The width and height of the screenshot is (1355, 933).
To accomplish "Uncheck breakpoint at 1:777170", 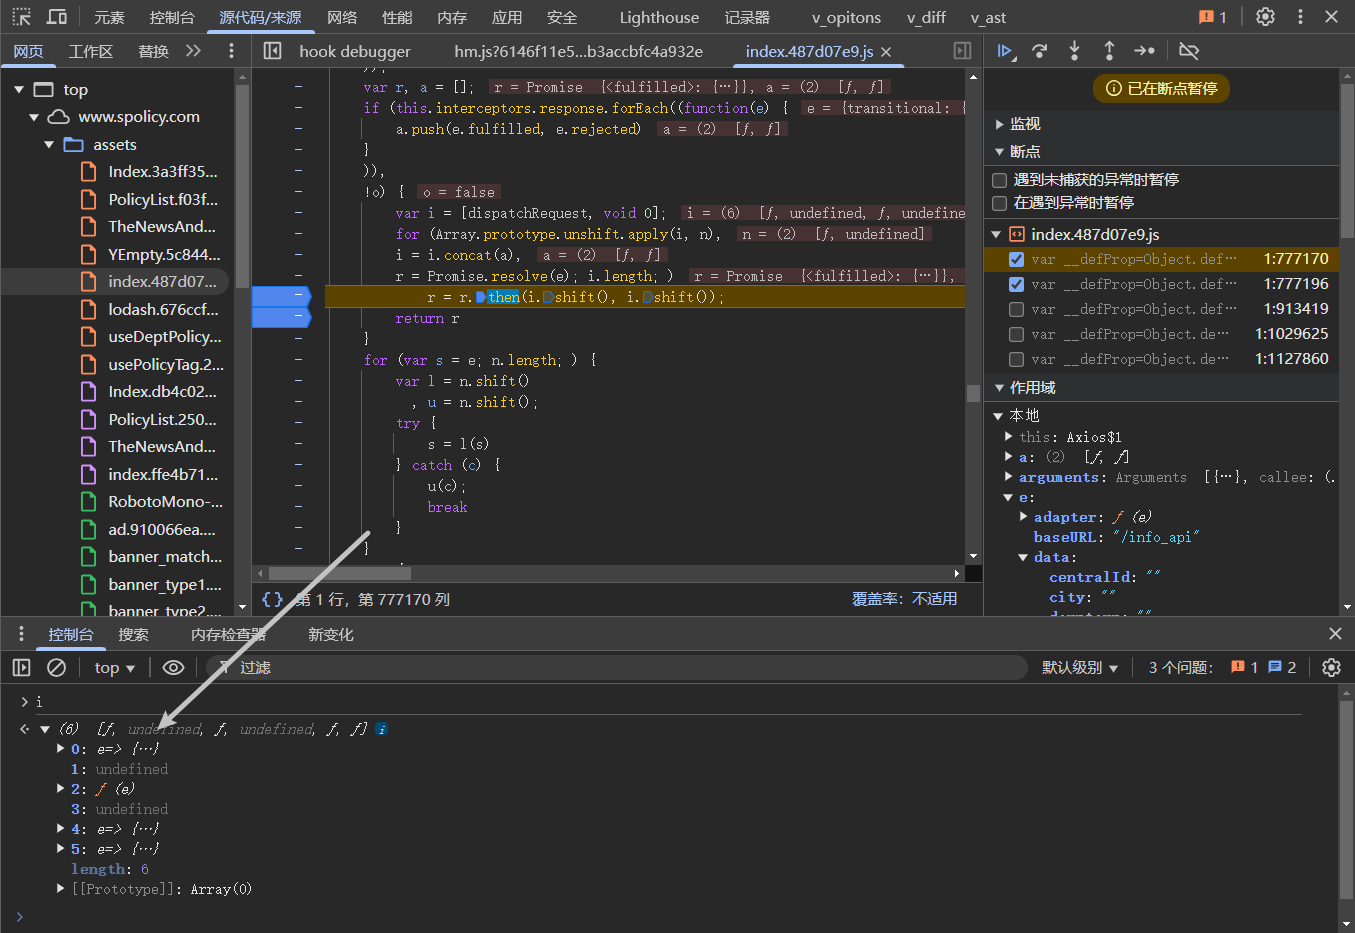I will tap(1017, 259).
